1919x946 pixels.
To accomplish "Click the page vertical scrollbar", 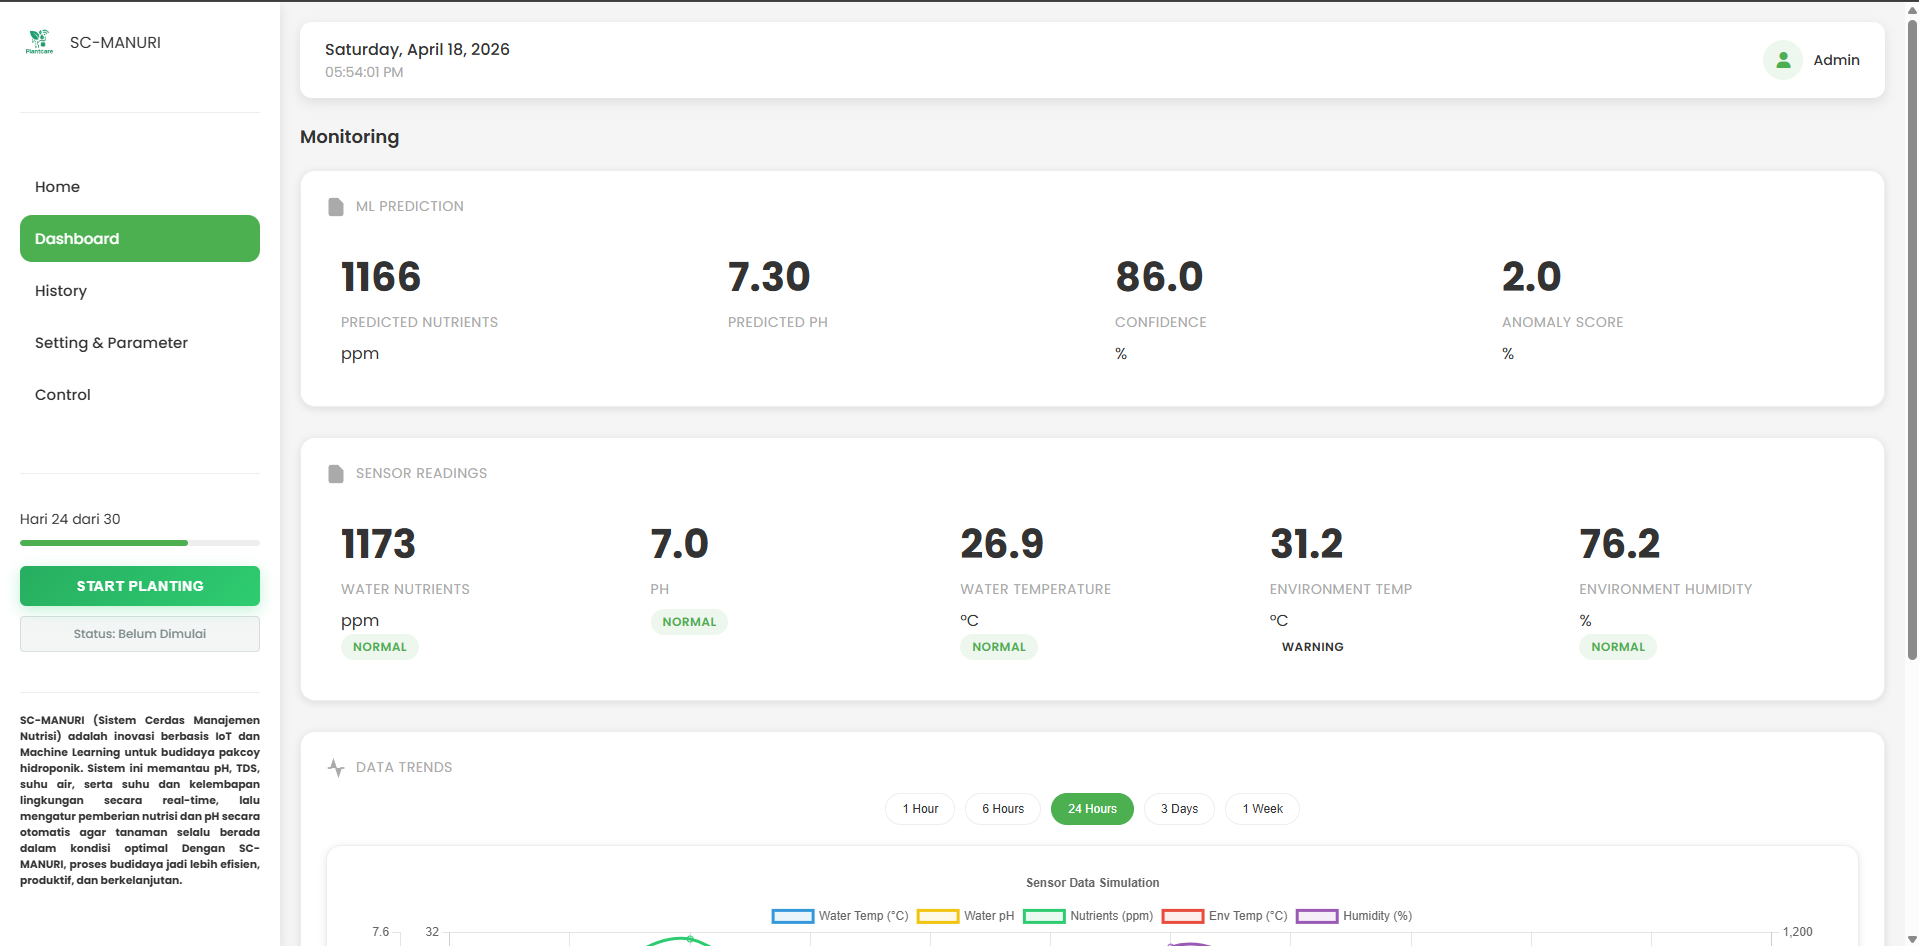I will 1912,340.
